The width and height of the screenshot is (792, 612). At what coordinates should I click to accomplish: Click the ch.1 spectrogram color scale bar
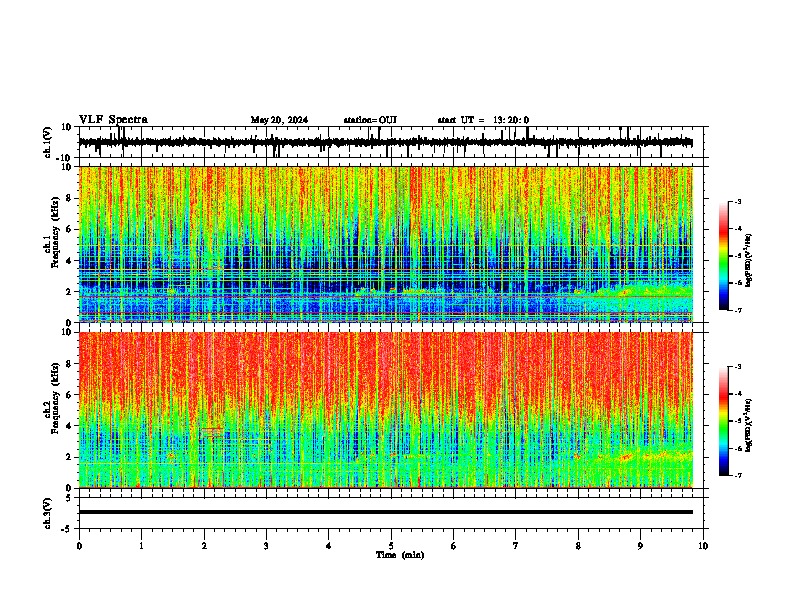coord(723,256)
